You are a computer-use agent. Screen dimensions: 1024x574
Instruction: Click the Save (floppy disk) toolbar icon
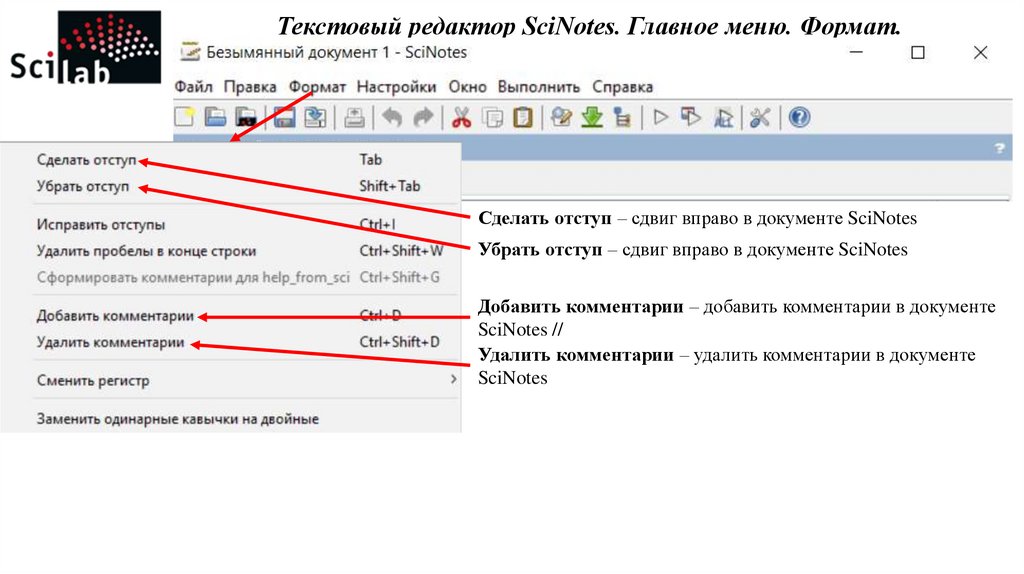284,118
